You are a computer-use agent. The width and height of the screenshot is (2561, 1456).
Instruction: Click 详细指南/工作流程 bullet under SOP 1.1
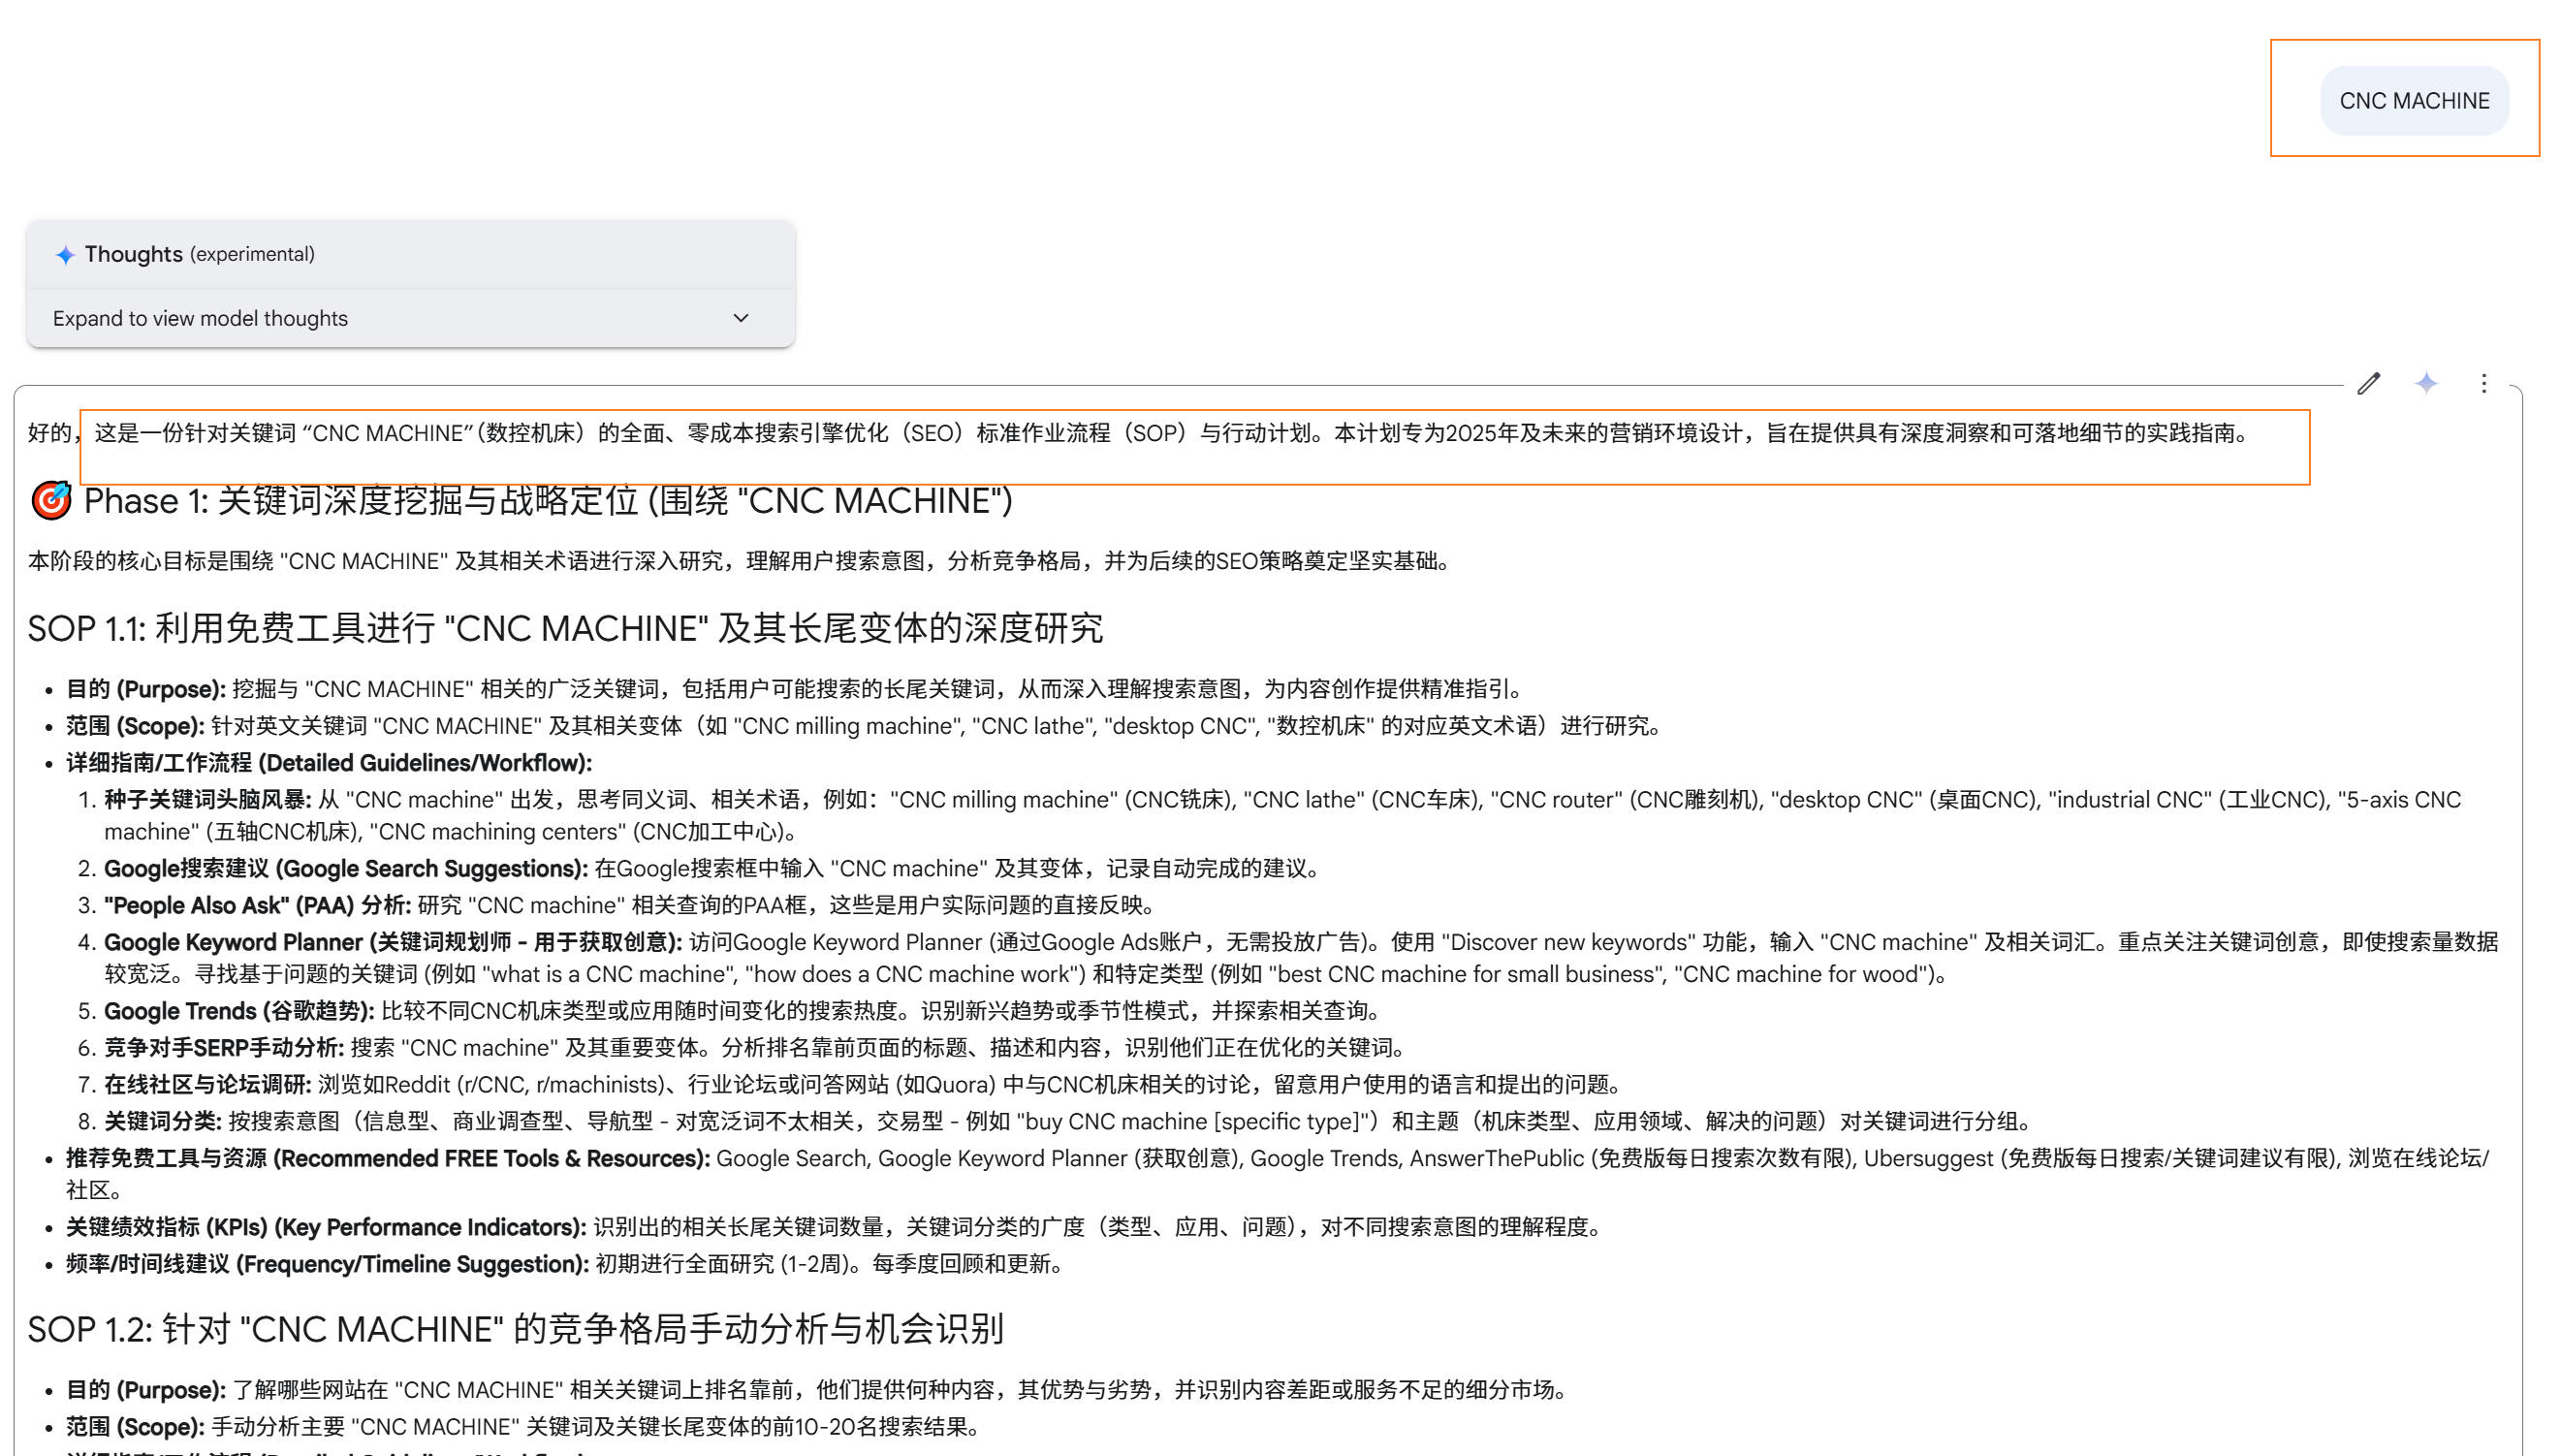329,763
